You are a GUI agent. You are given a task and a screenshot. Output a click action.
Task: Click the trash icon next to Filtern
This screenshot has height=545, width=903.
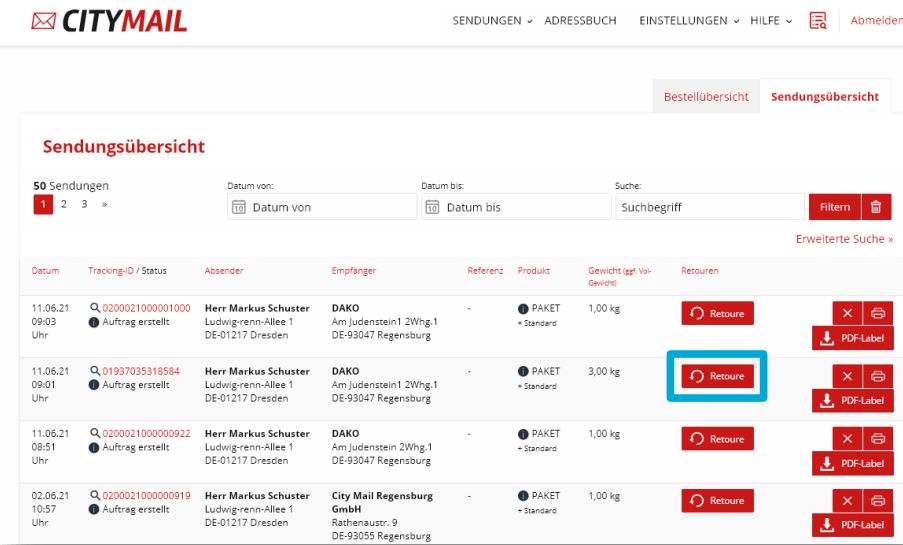point(876,207)
